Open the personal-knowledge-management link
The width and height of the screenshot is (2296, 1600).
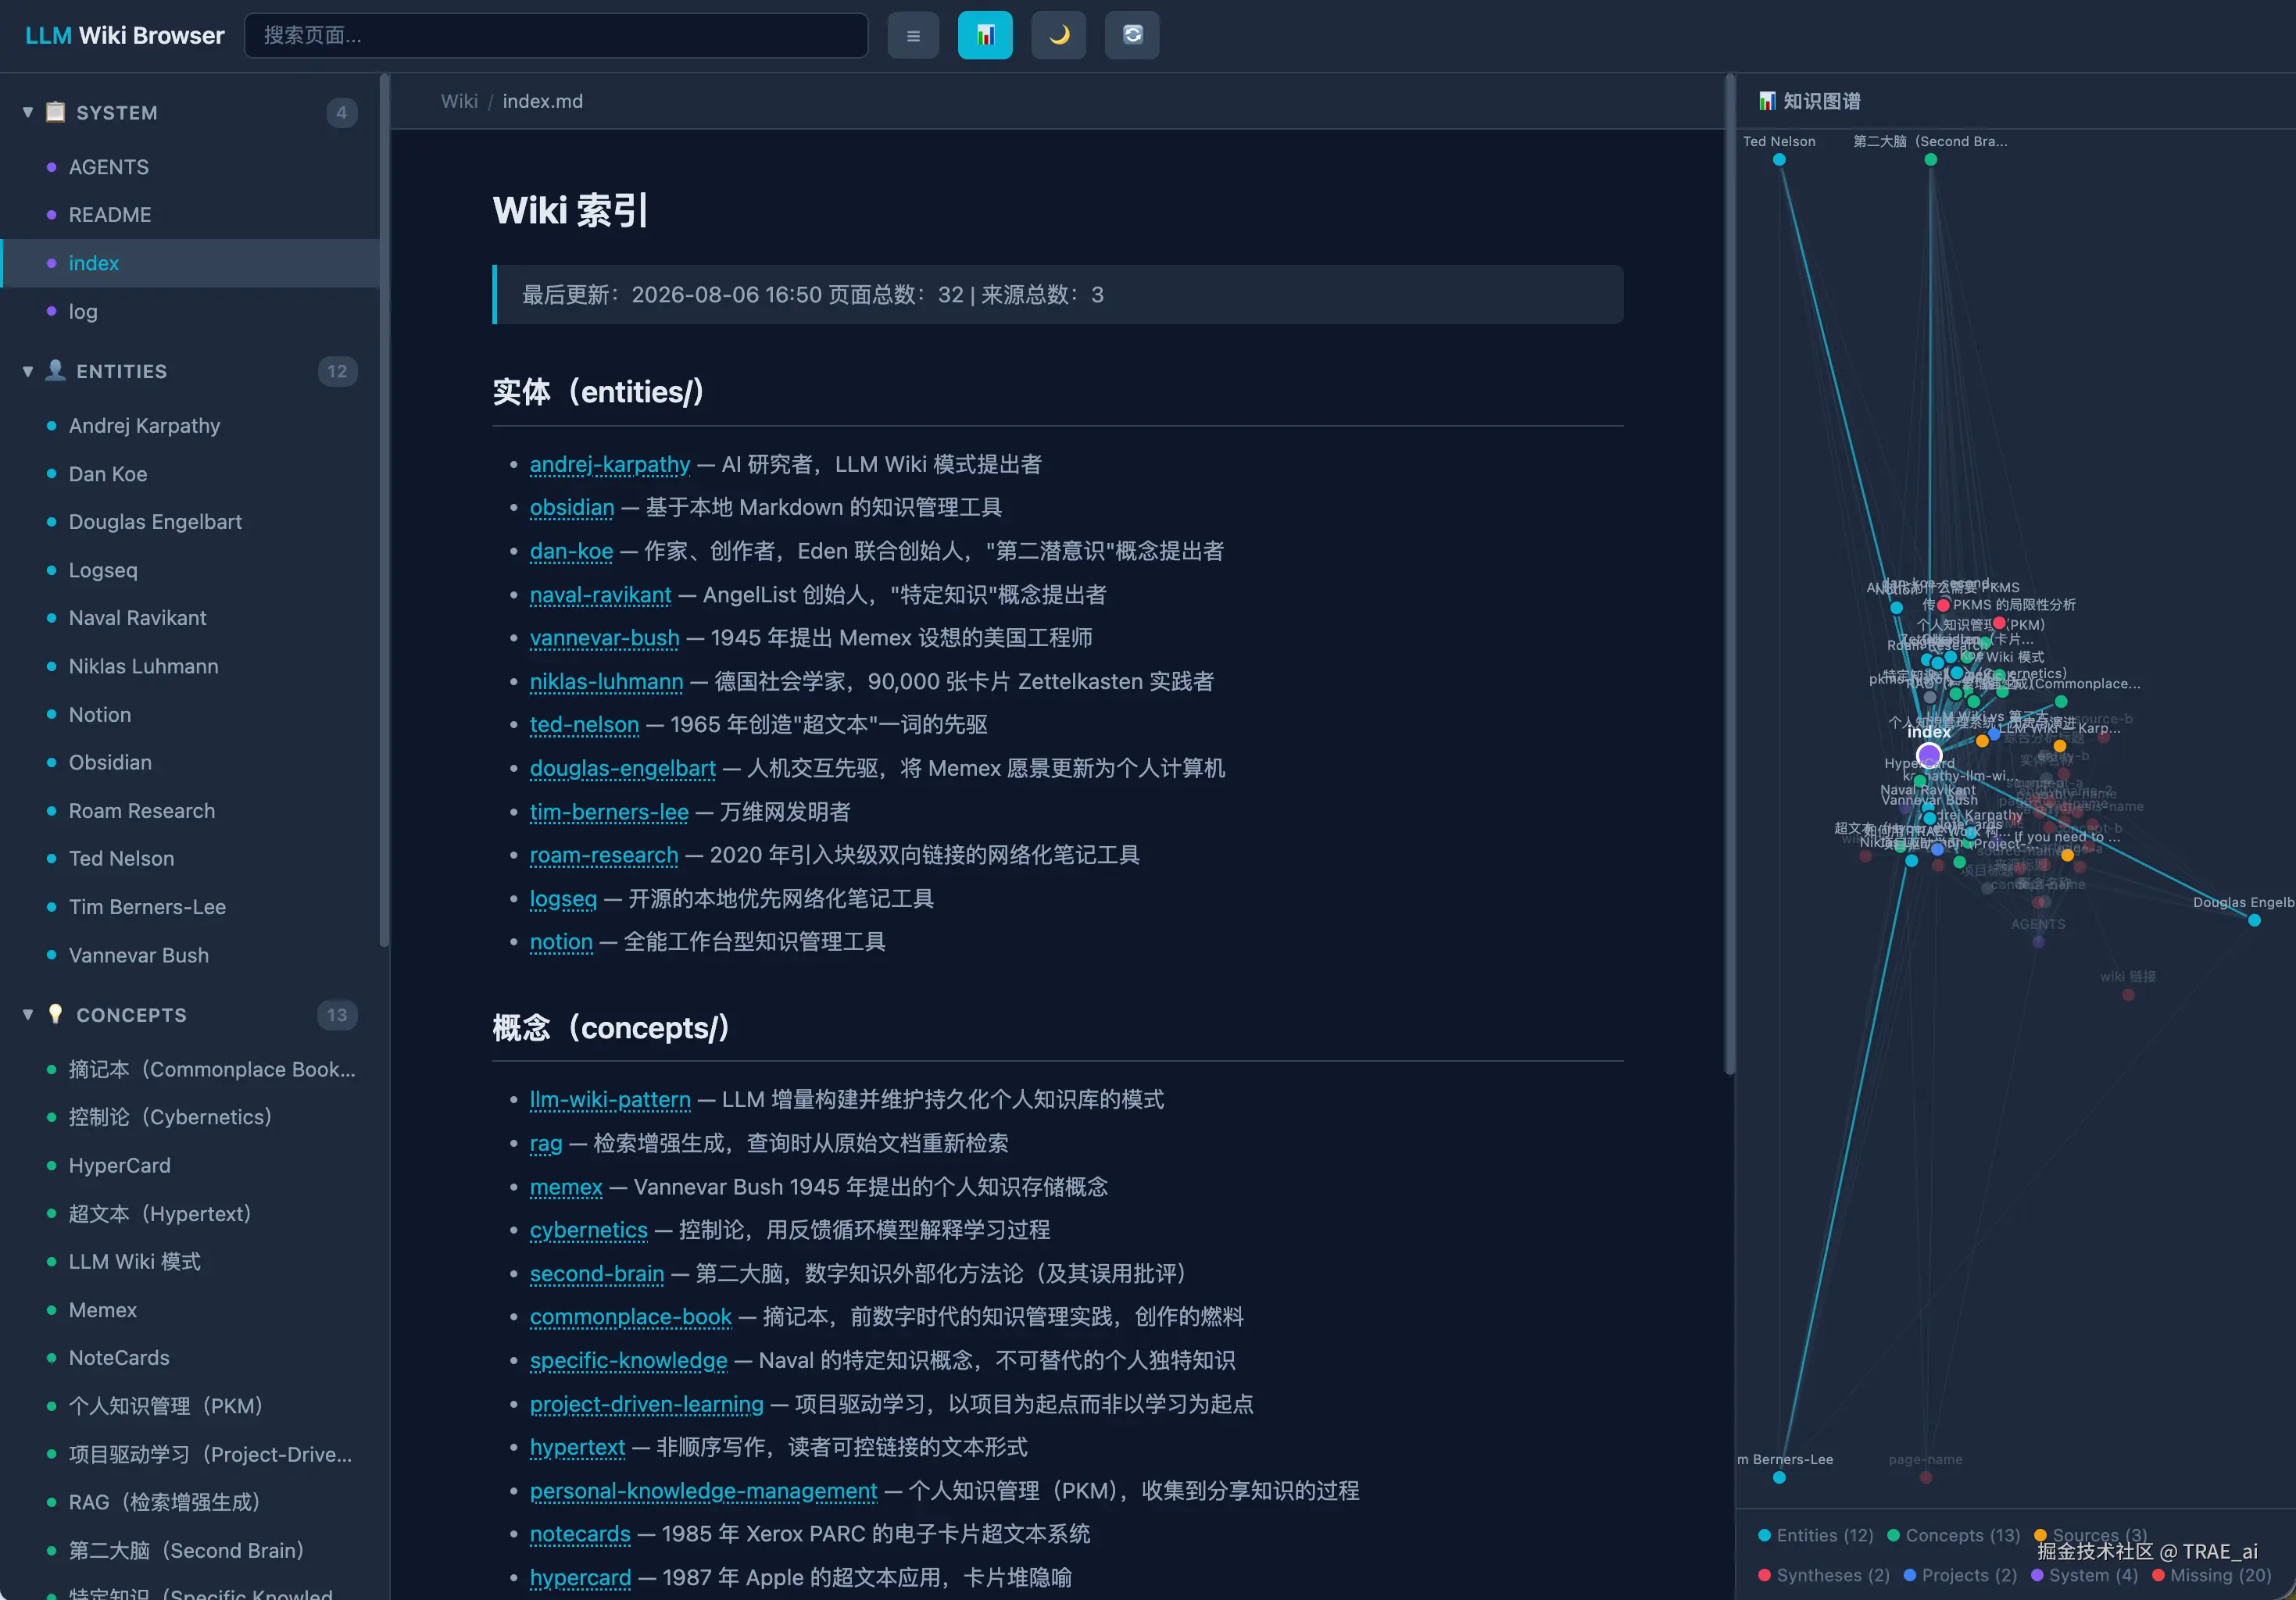point(703,1491)
